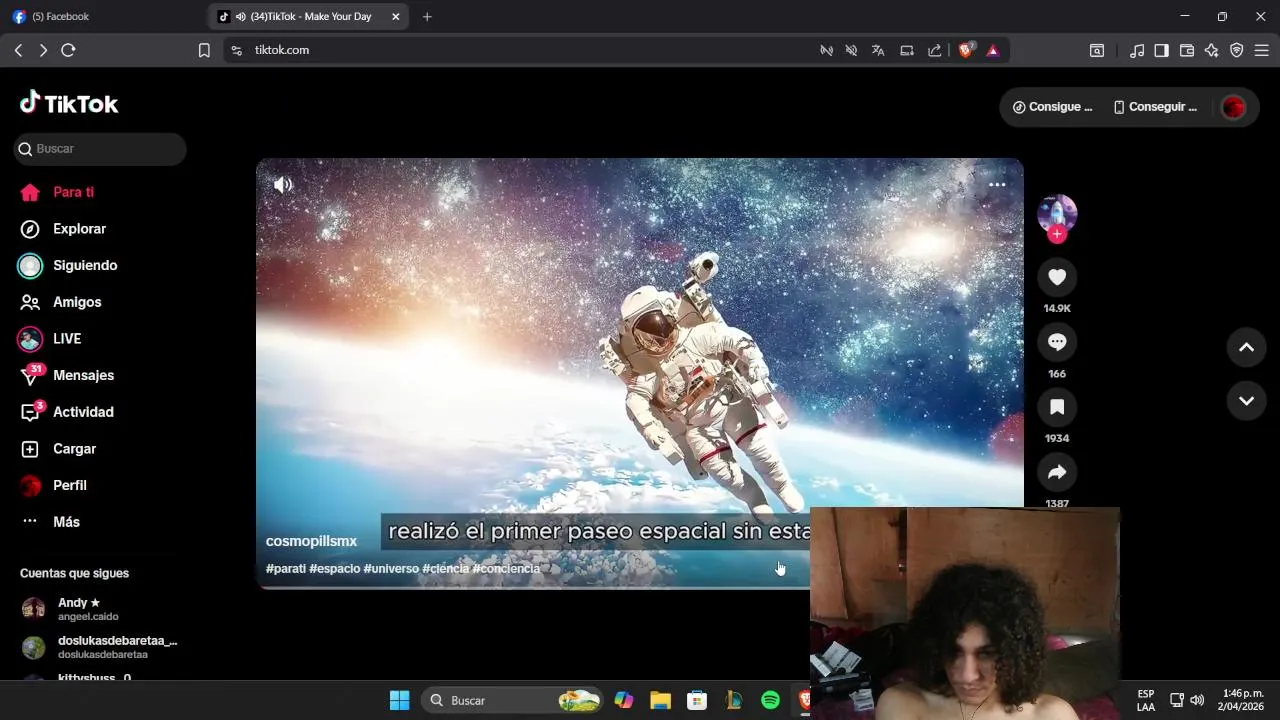Open followed account Andy ★
This screenshot has width=1280, height=720.
tap(100, 609)
